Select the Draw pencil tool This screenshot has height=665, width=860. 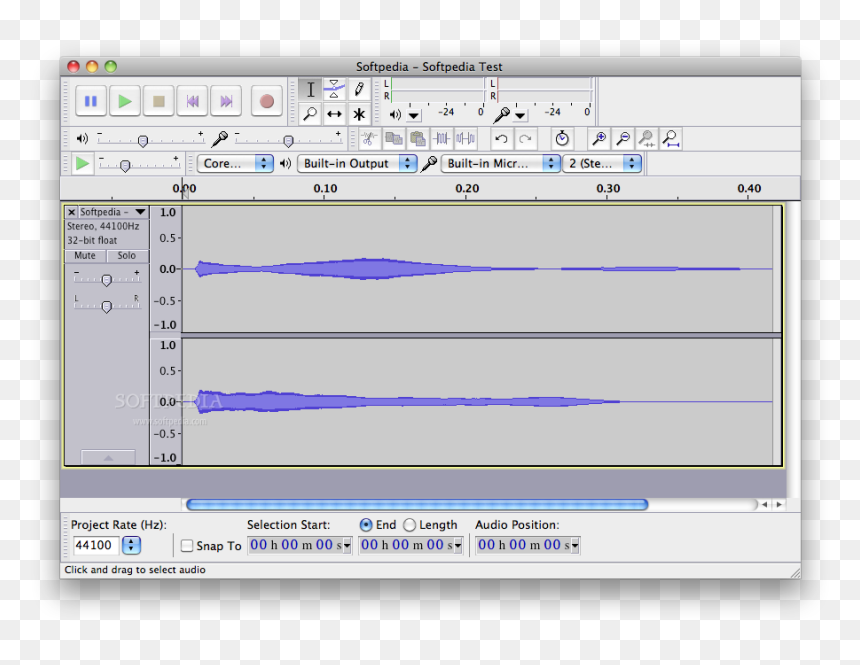[359, 89]
